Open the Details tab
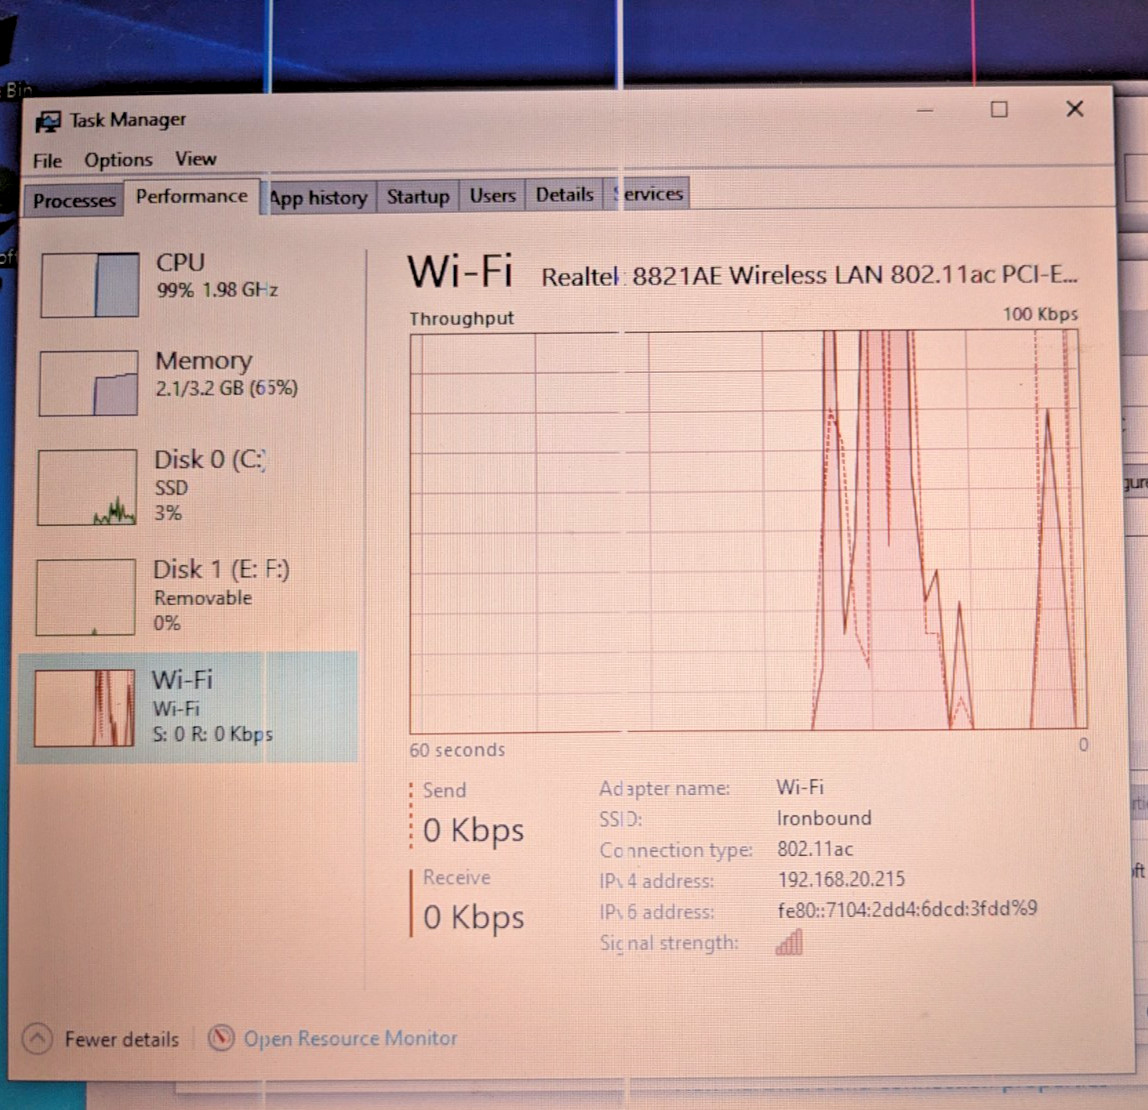The image size is (1148, 1110). (x=564, y=195)
